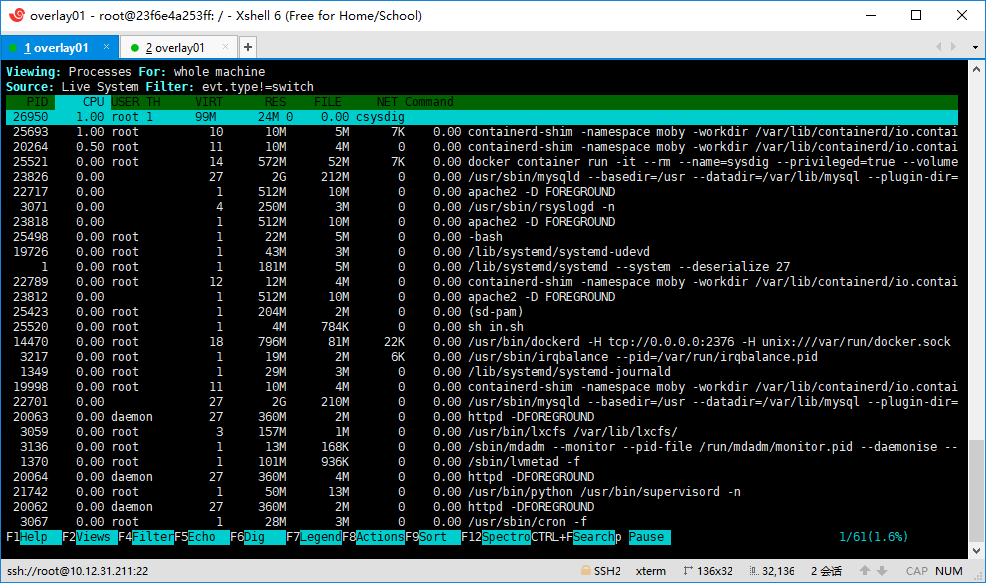The width and height of the screenshot is (986, 583).
Task: Close the '1 overlay01' tab
Action: pos(106,47)
